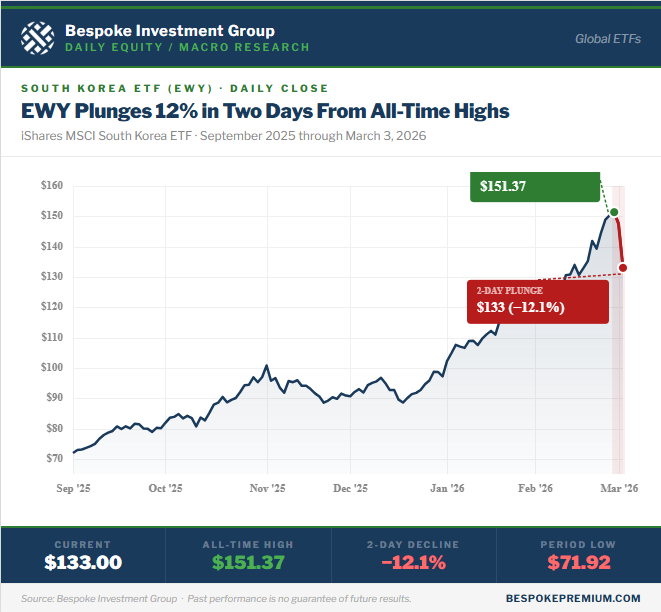Image resolution: width=661 pixels, height=612 pixels.
Task: Click the chart headline about EWY plunge
Action: pyautogui.click(x=265, y=111)
